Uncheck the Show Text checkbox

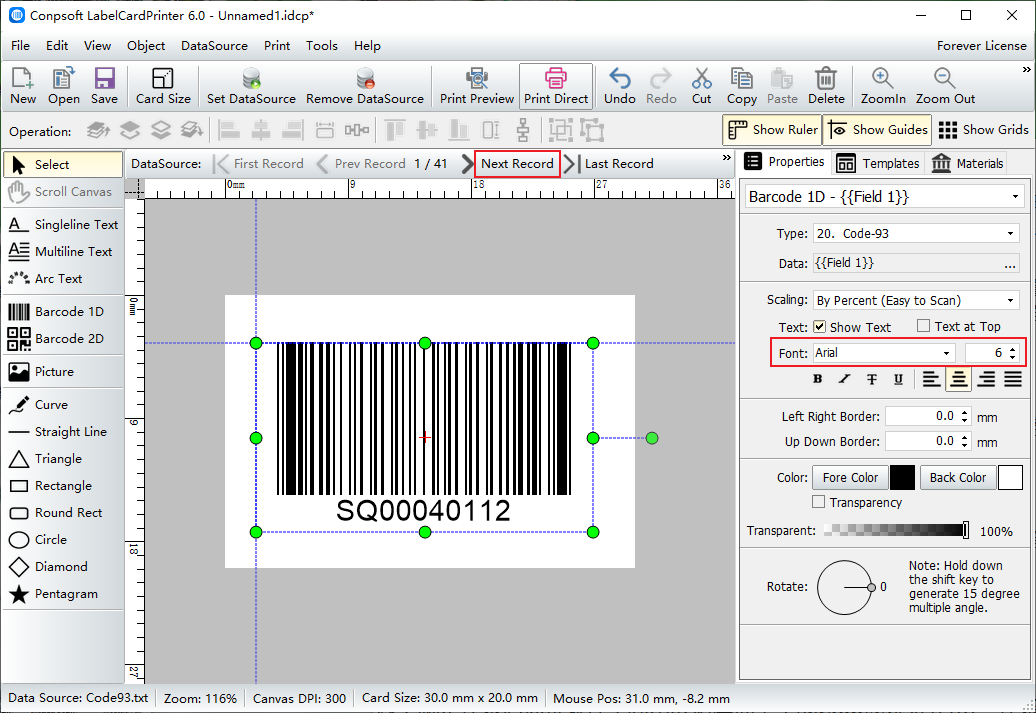[x=819, y=326]
